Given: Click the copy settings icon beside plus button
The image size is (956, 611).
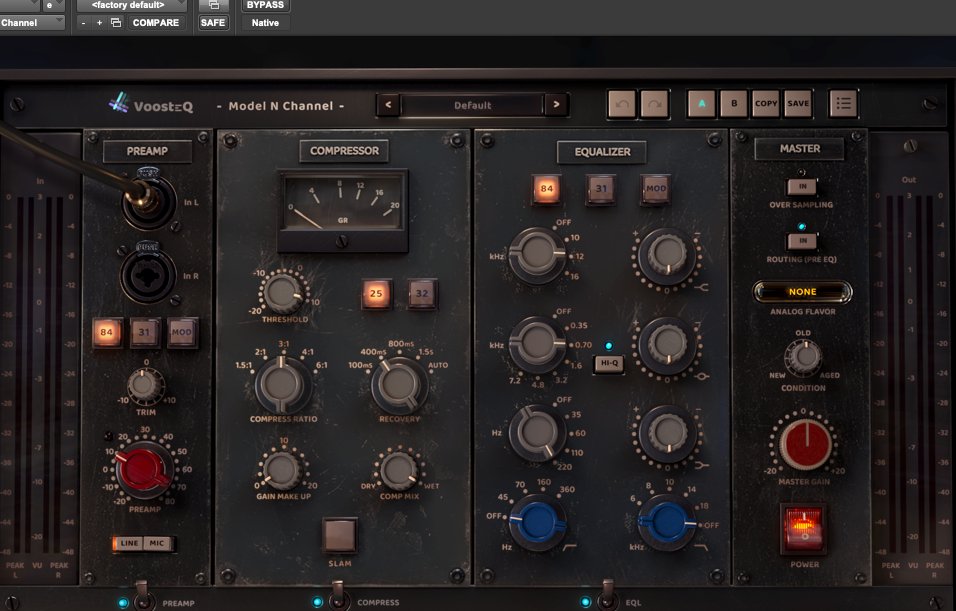Looking at the screenshot, I should click(116, 23).
